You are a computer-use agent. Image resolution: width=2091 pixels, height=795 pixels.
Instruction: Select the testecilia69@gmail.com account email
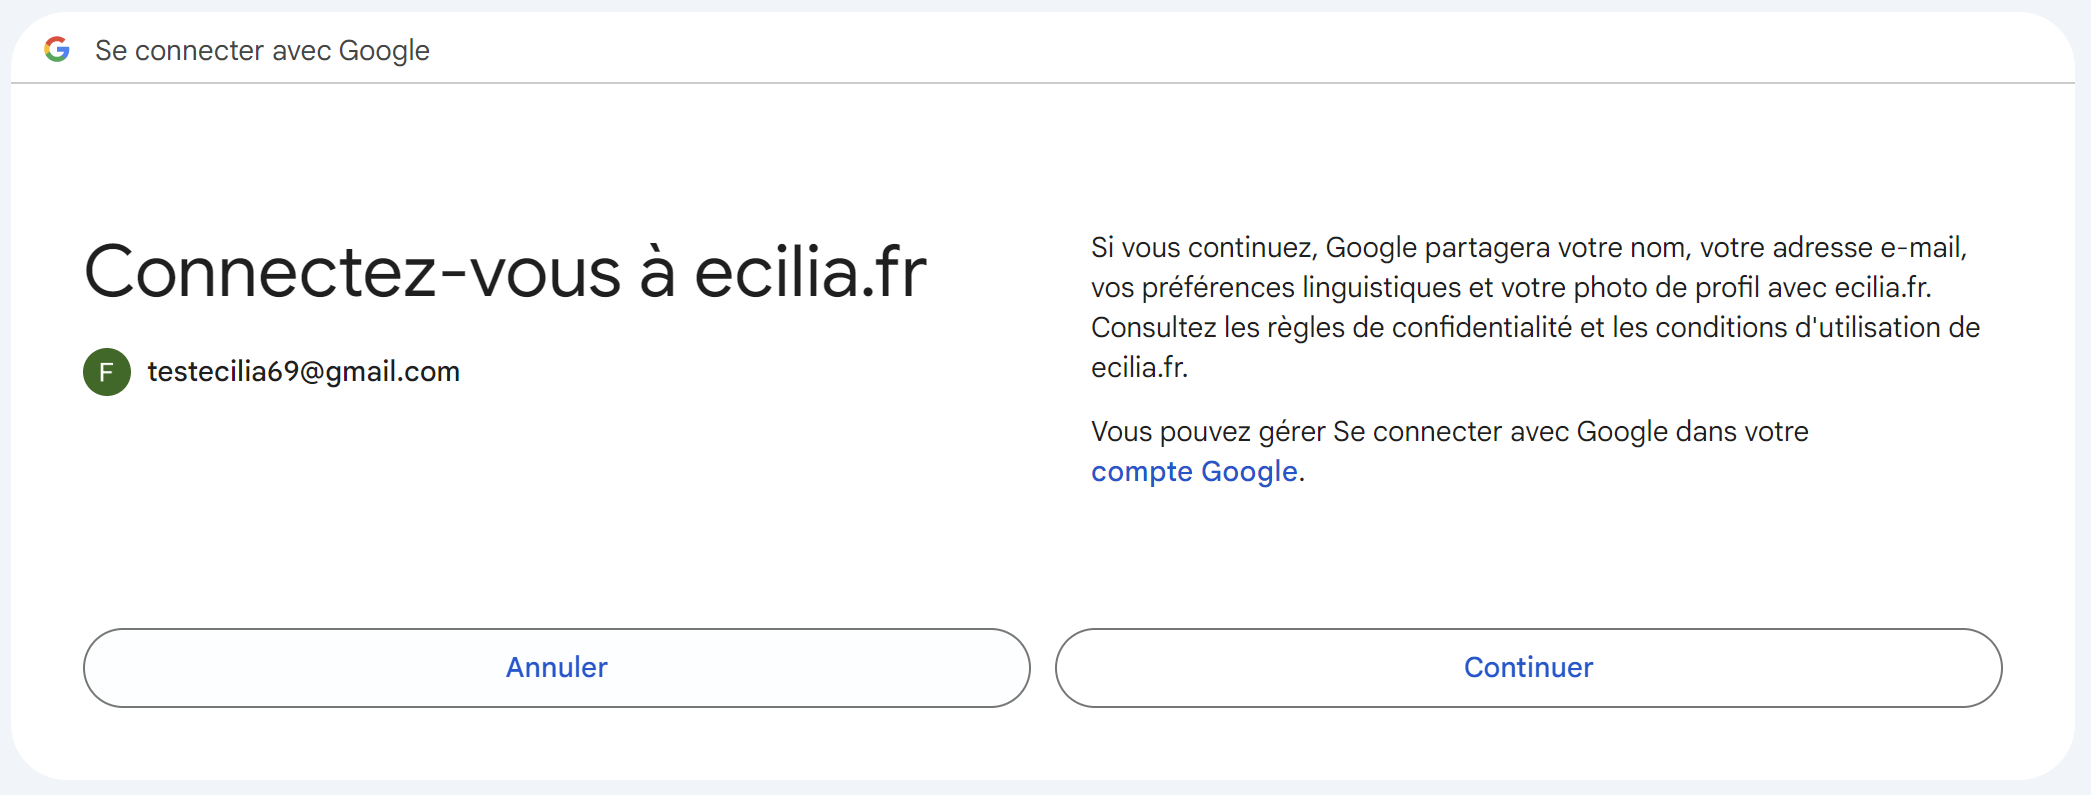tap(303, 372)
